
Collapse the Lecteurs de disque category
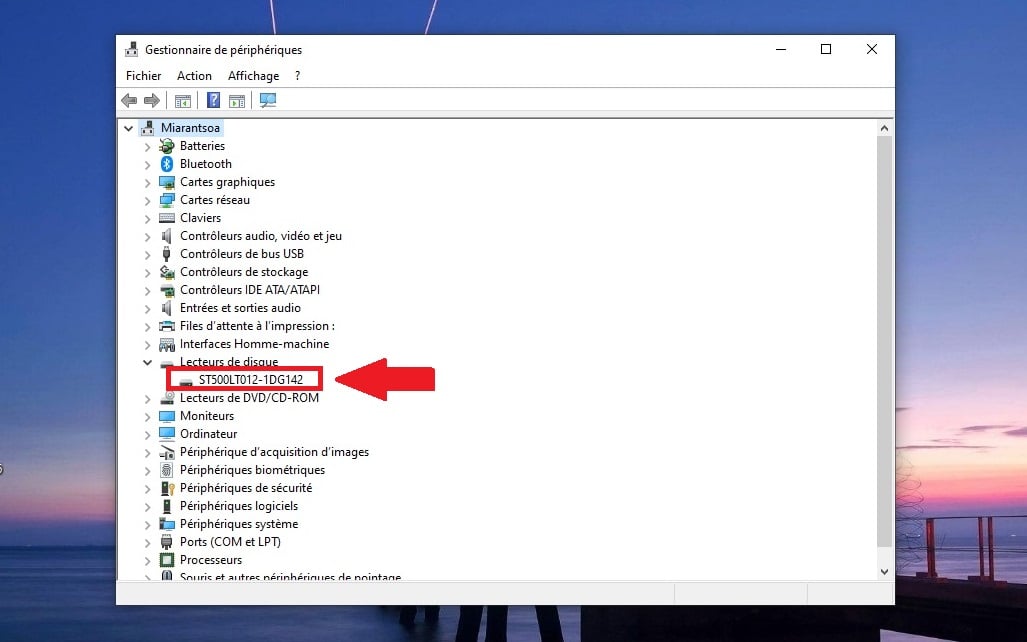click(147, 361)
